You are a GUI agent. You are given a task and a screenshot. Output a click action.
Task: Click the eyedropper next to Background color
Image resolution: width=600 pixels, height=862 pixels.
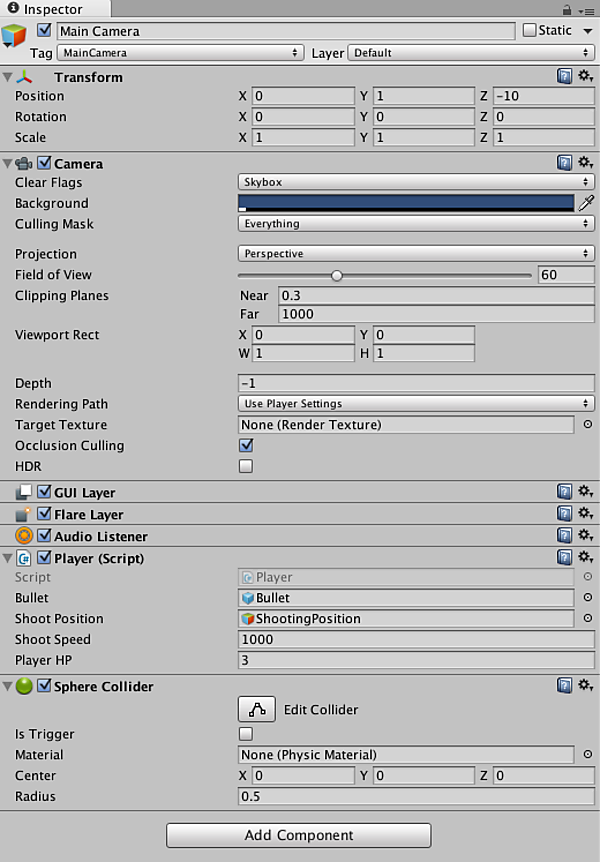pos(586,203)
